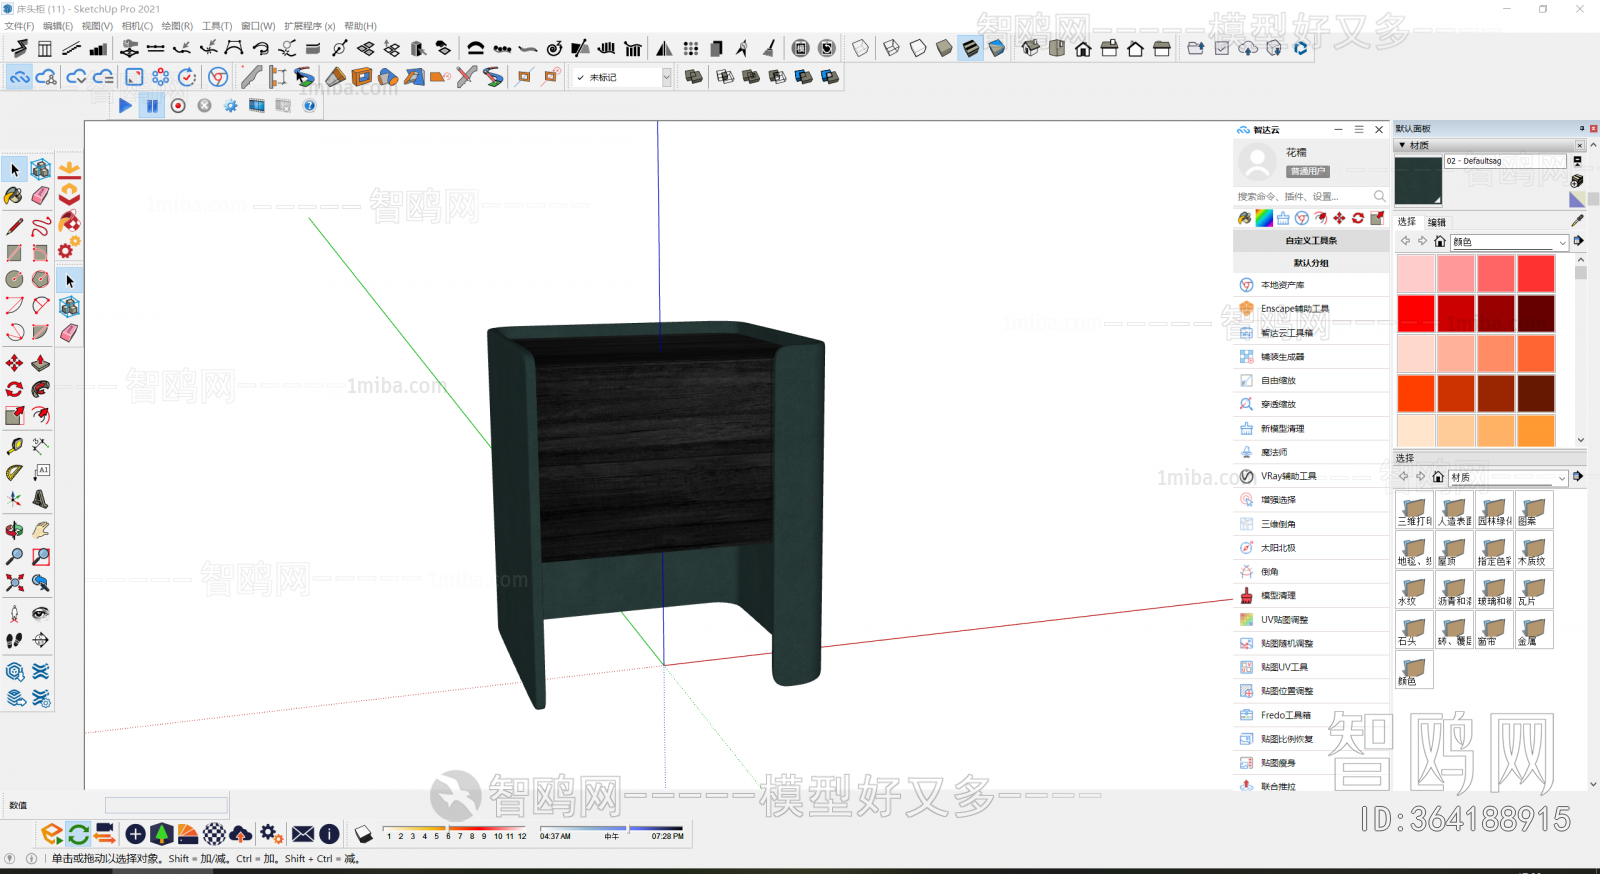Click details arrow beside 颜色 dropdown
Screen dimensions: 1600x874
click(x=1579, y=241)
